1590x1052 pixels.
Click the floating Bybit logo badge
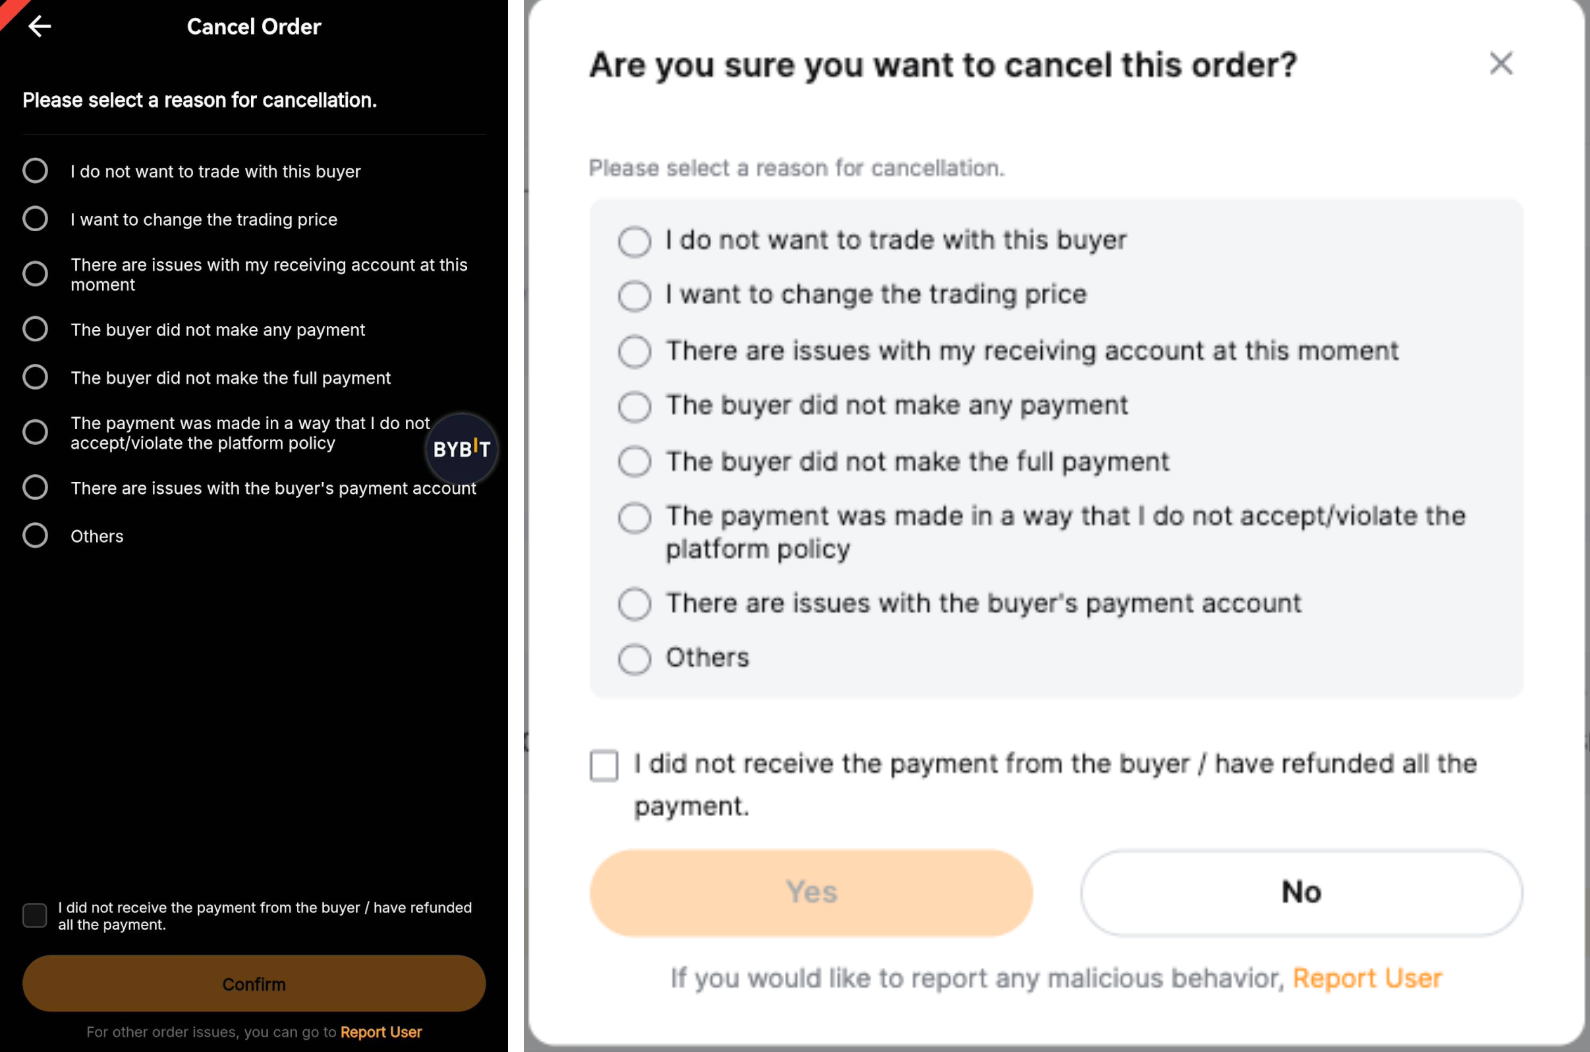pos(461,449)
